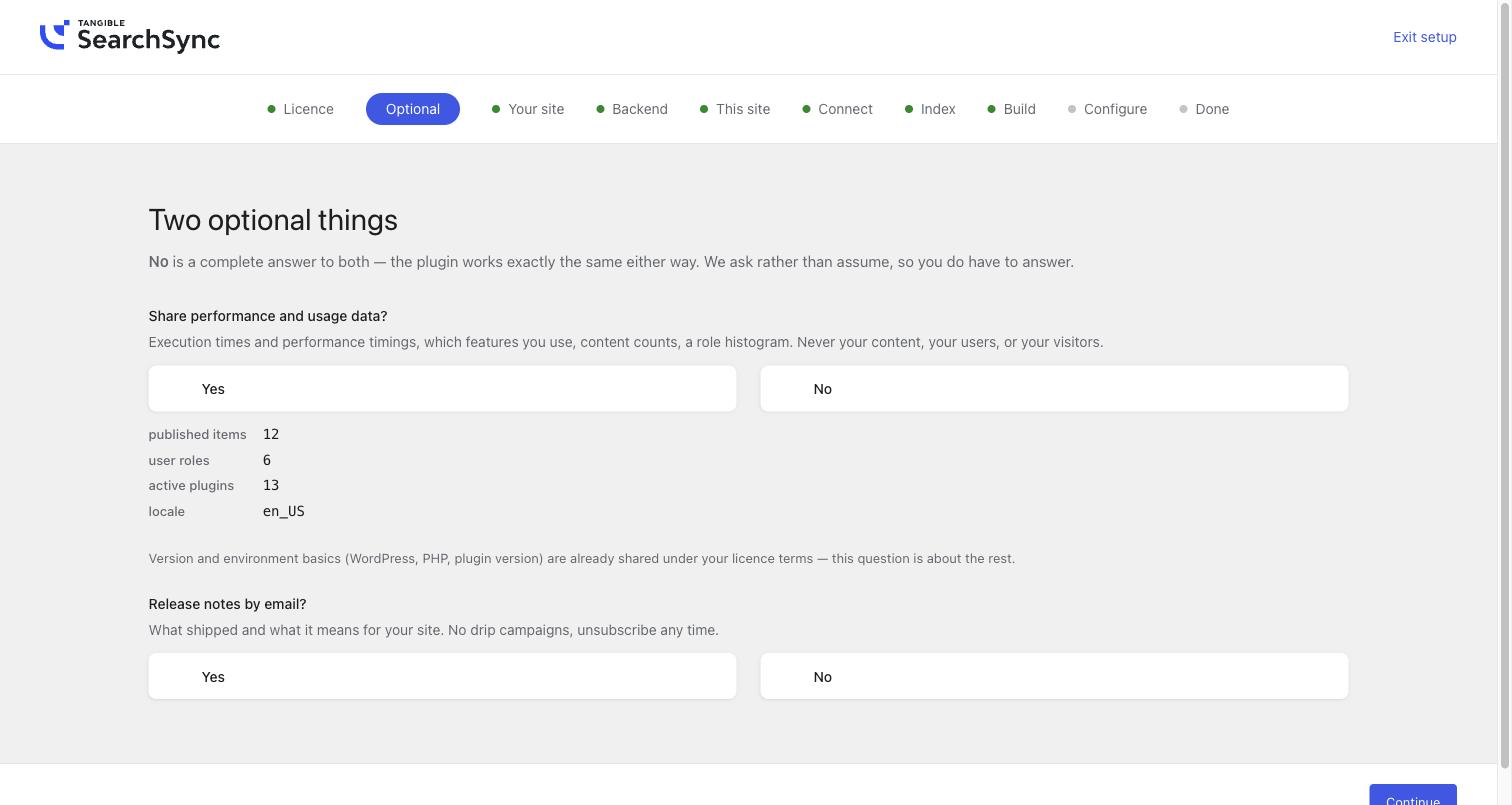Viewport: 1512px width, 805px height.
Task: Select the Configure step
Action: (x=1107, y=109)
